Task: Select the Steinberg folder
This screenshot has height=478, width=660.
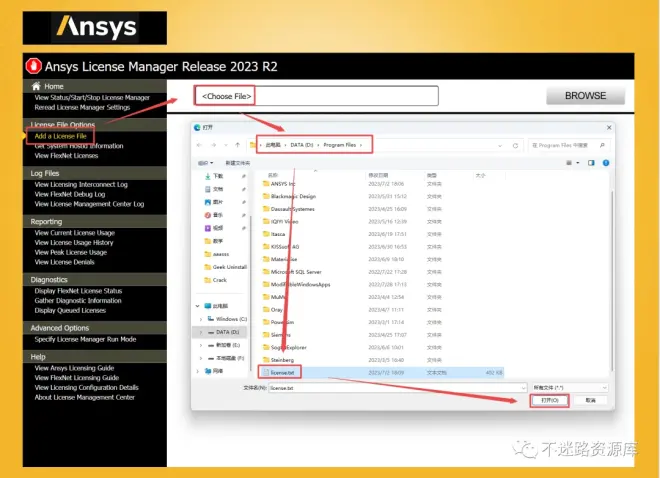Action: 278,360
